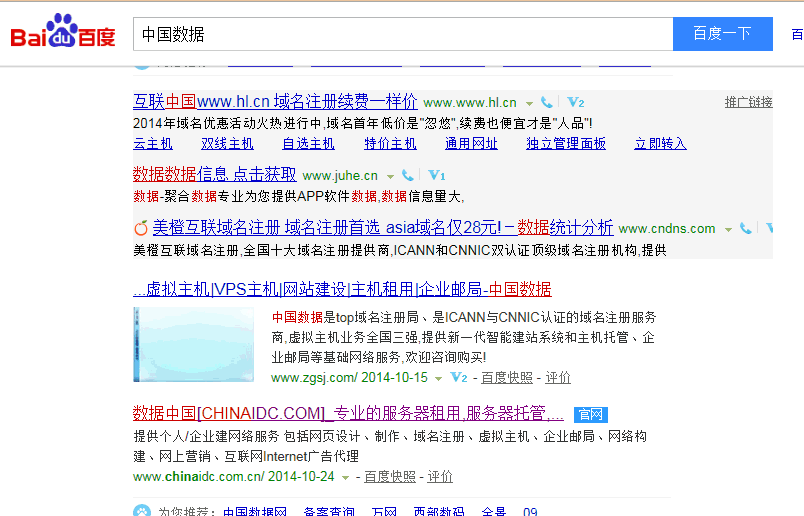Click the search box containing 中国数据
The height and width of the screenshot is (516, 804).
pyautogui.click(x=402, y=34)
